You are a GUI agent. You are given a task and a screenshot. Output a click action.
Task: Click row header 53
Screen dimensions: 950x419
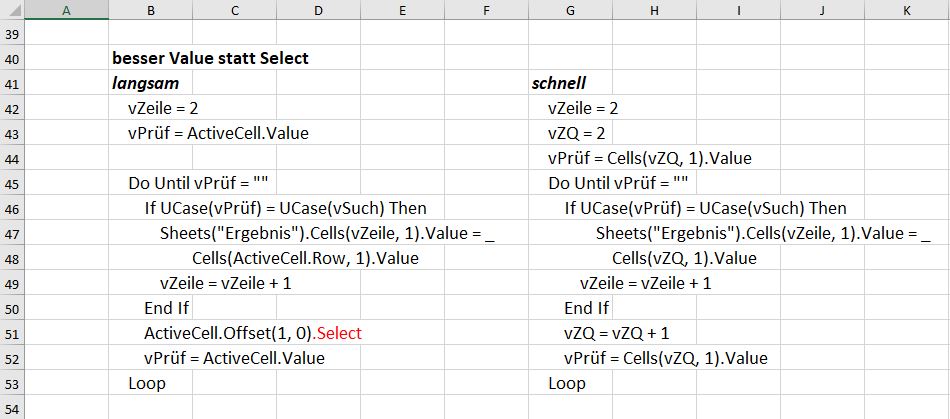pyautogui.click(x=12, y=384)
